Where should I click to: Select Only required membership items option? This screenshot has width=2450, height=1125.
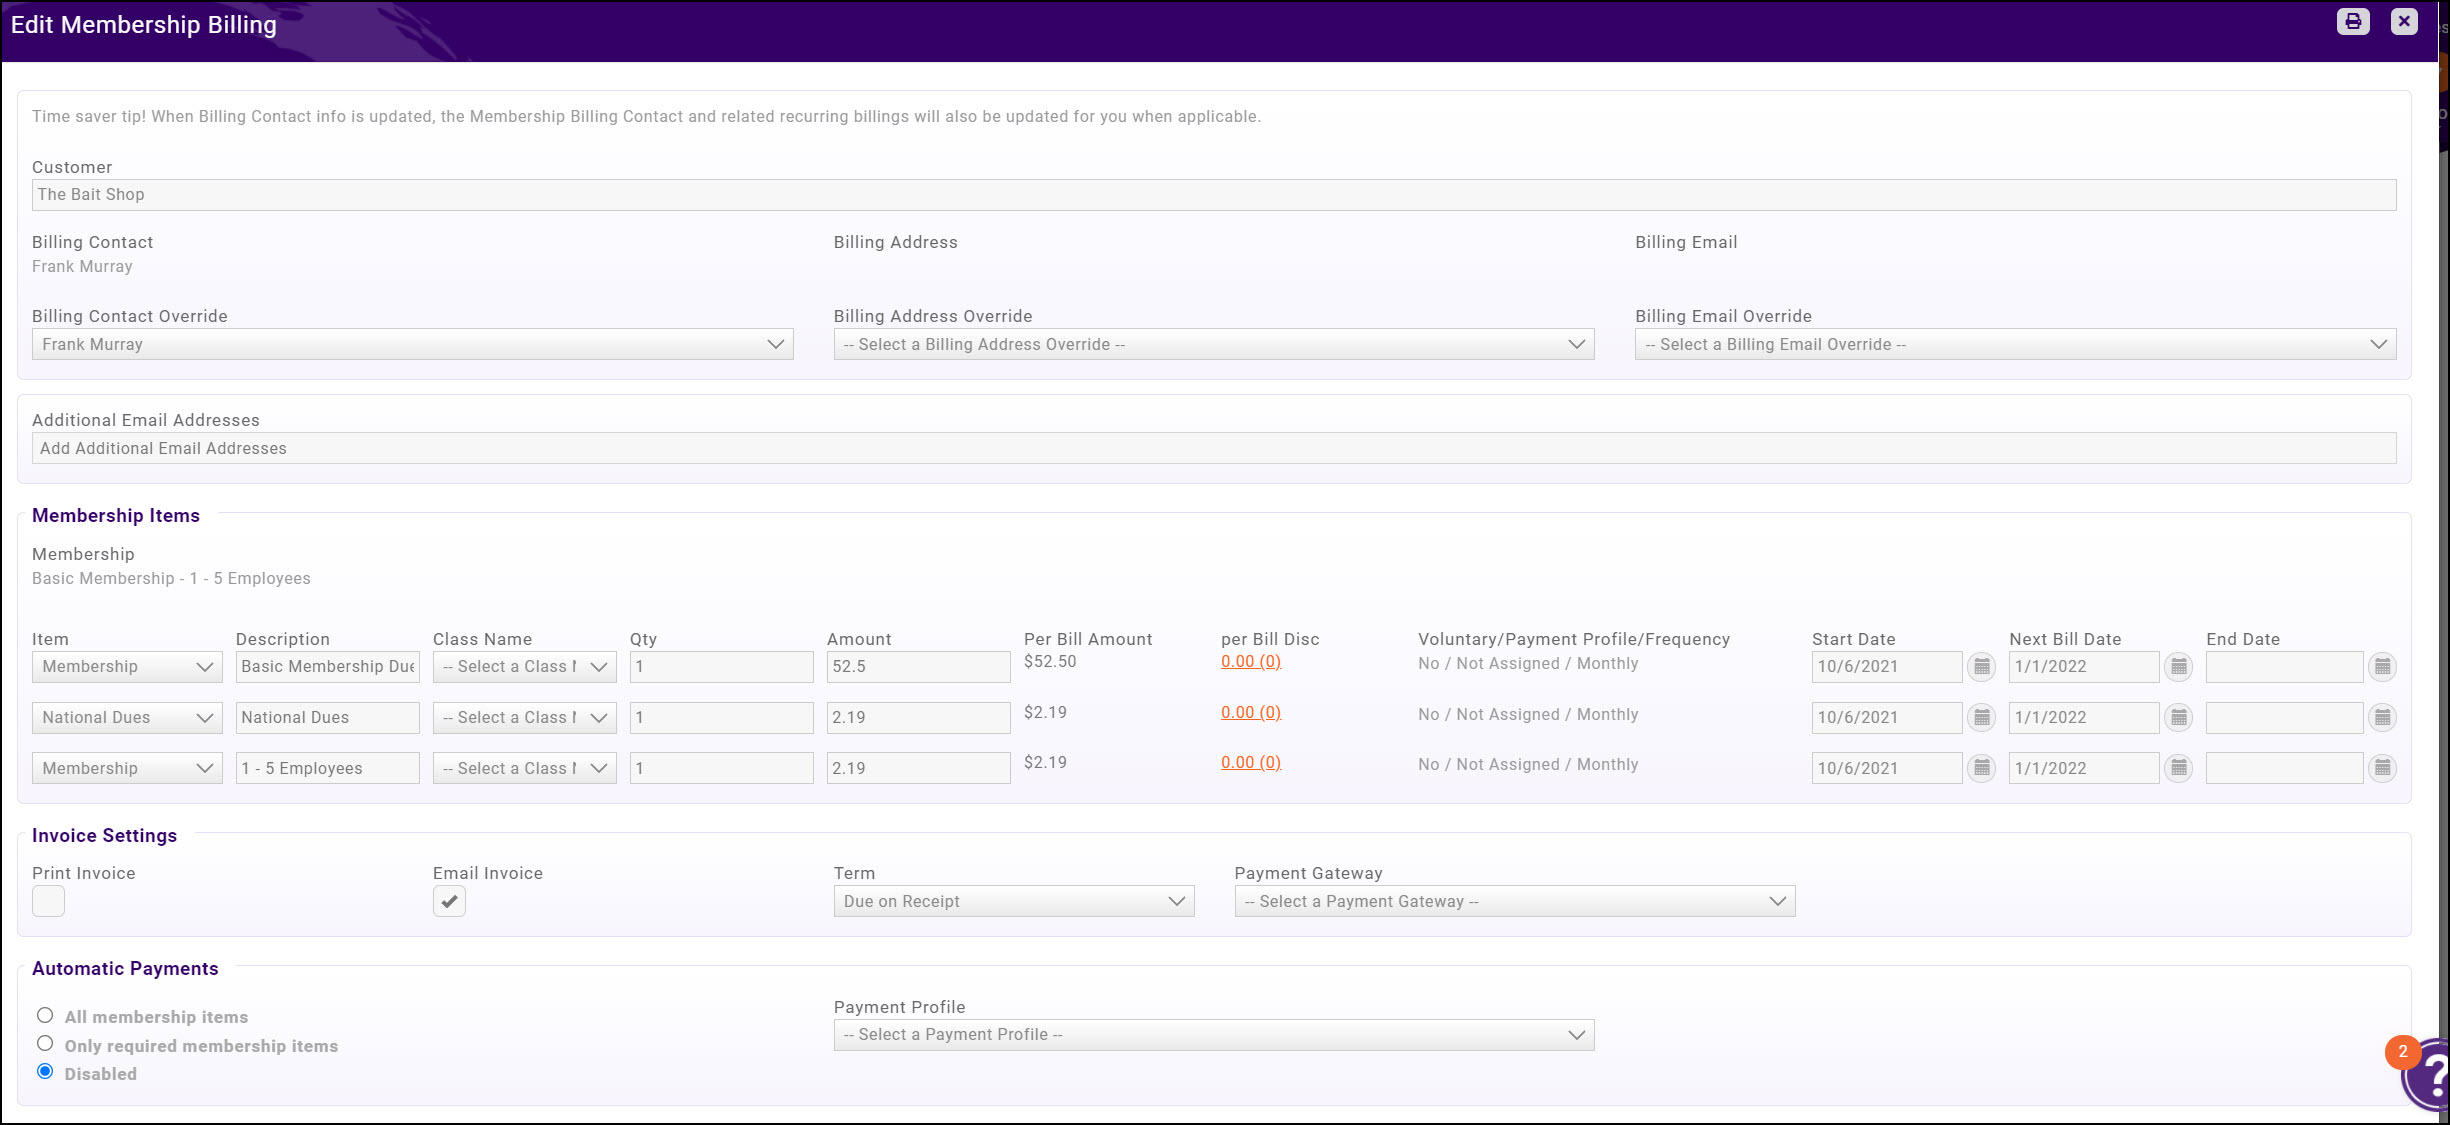(44, 1043)
